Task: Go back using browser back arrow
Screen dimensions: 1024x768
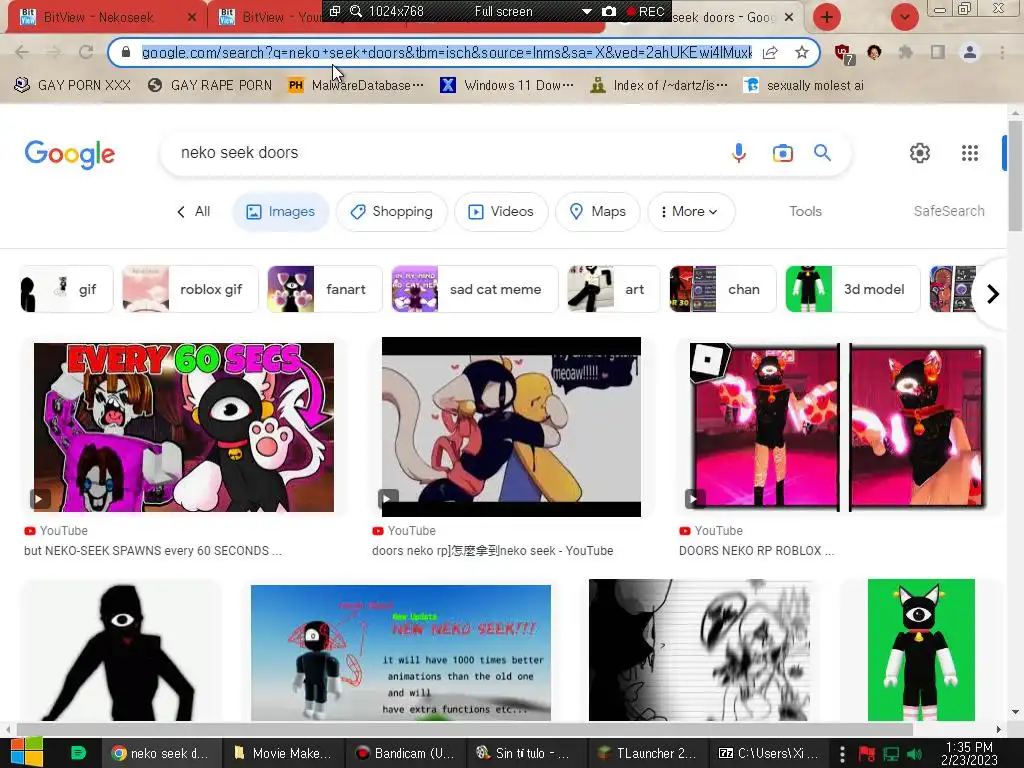Action: point(22,52)
